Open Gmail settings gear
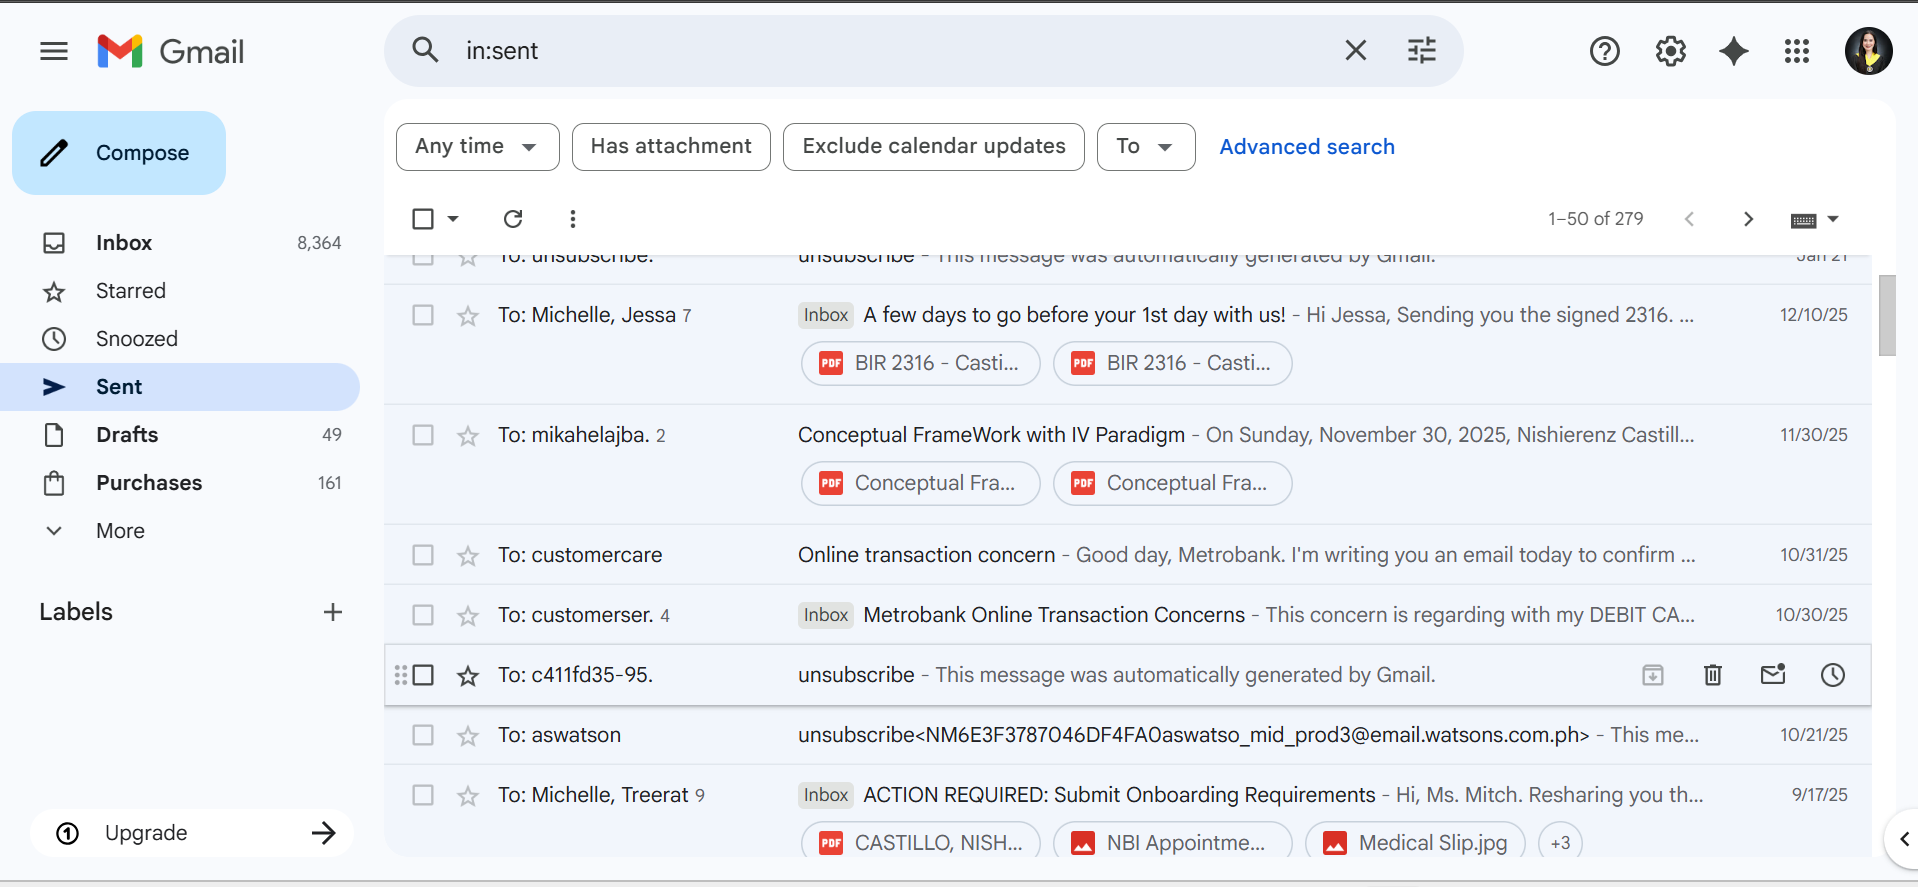 (x=1670, y=51)
